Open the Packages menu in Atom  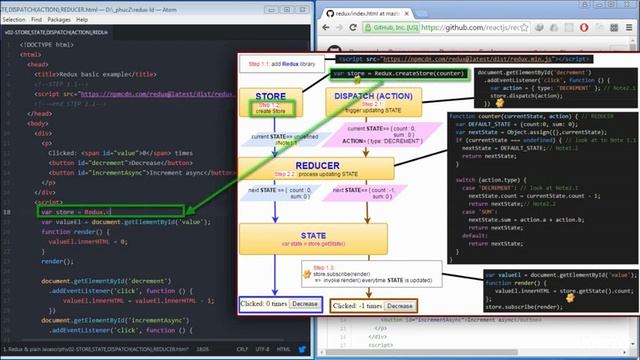point(59,20)
